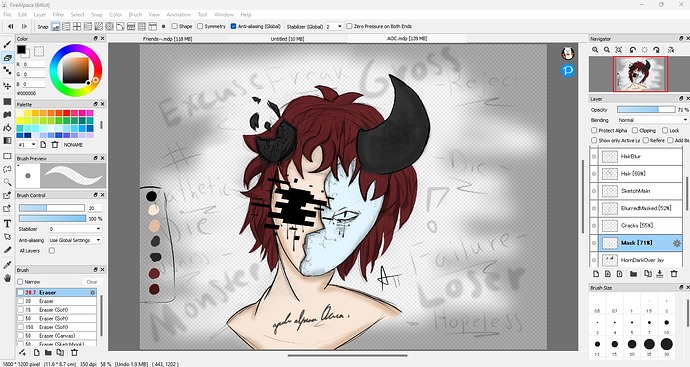The width and height of the screenshot is (690, 367).
Task: Rotate canvas left in Navigator
Action: (x=633, y=50)
